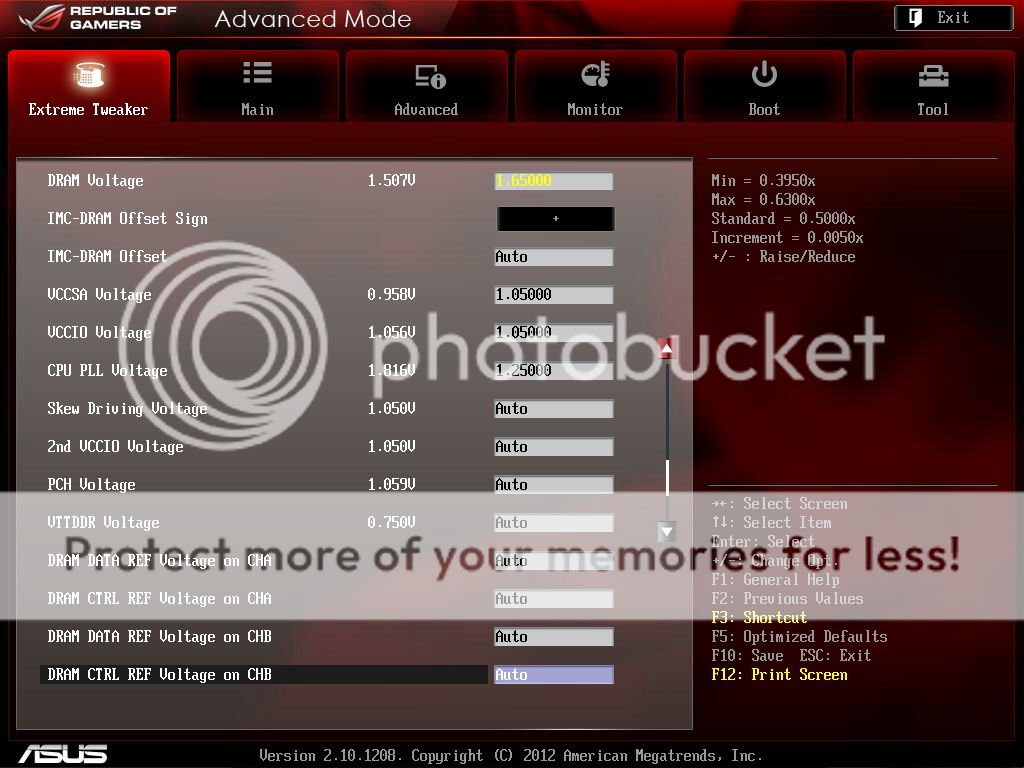
Task: Click the Boot power icon
Action: [x=764, y=72]
